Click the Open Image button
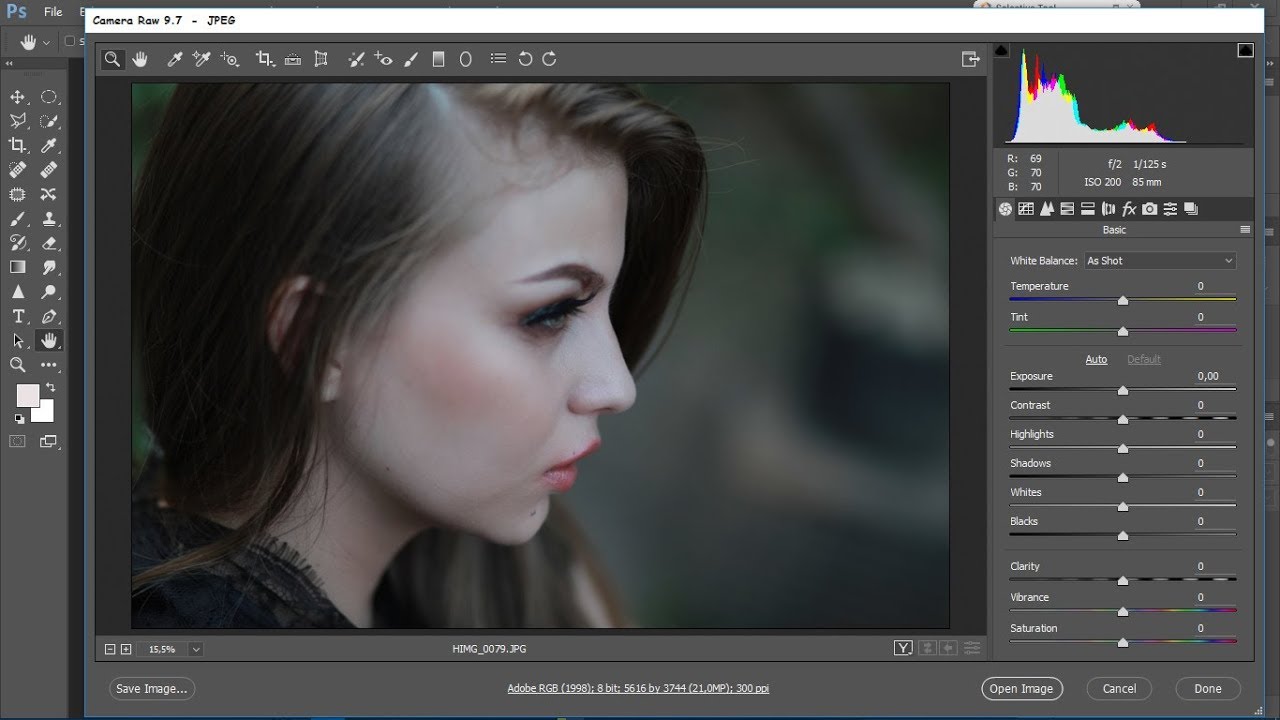This screenshot has height=720, width=1280. pyautogui.click(x=1021, y=688)
